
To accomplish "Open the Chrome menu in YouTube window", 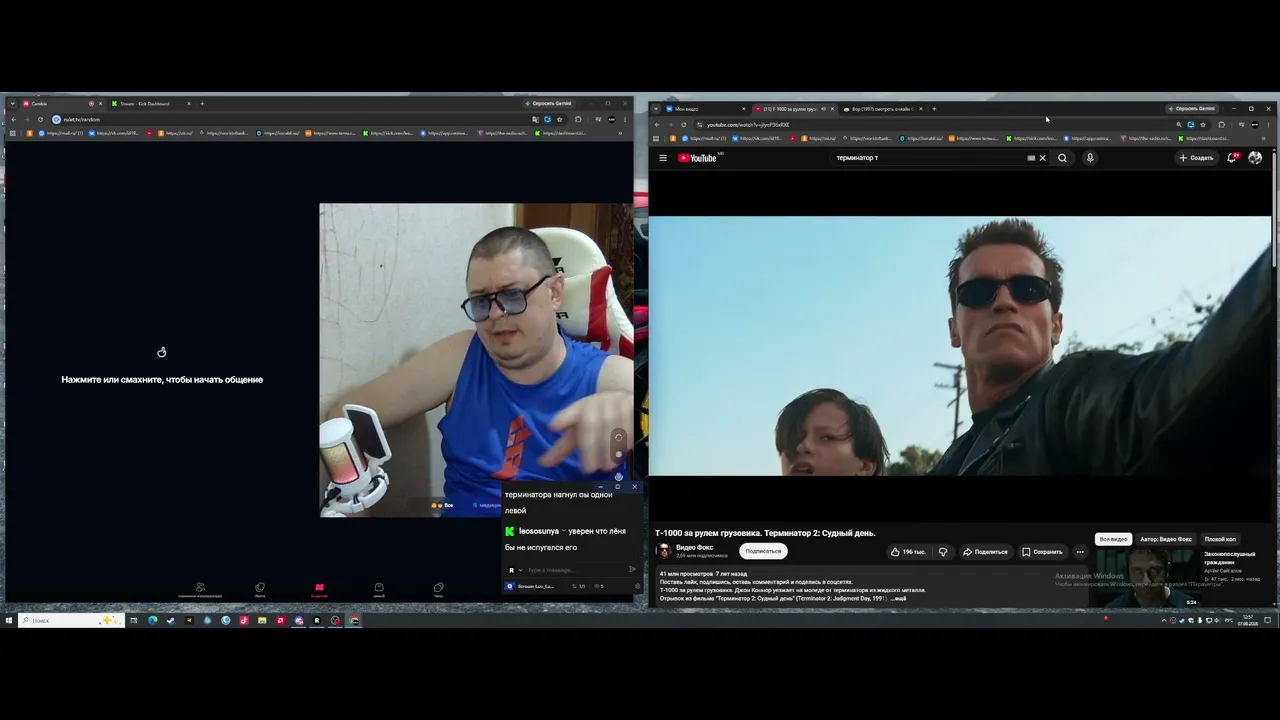I will pos(1269,125).
